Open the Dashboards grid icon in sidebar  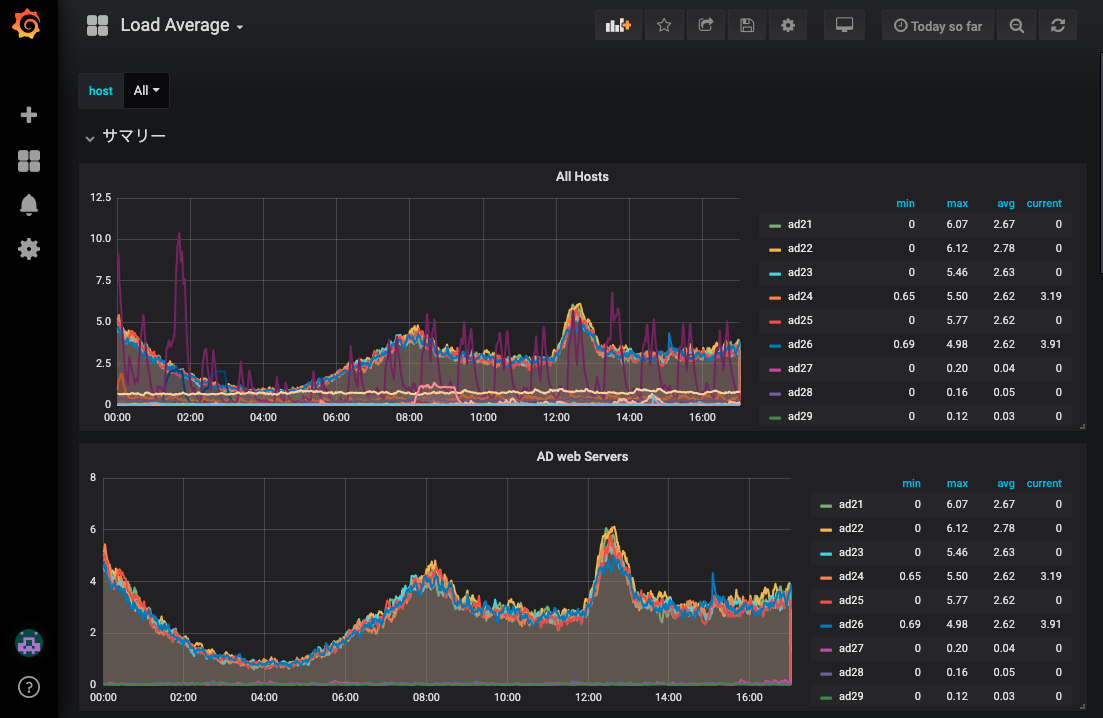pyautogui.click(x=29, y=161)
